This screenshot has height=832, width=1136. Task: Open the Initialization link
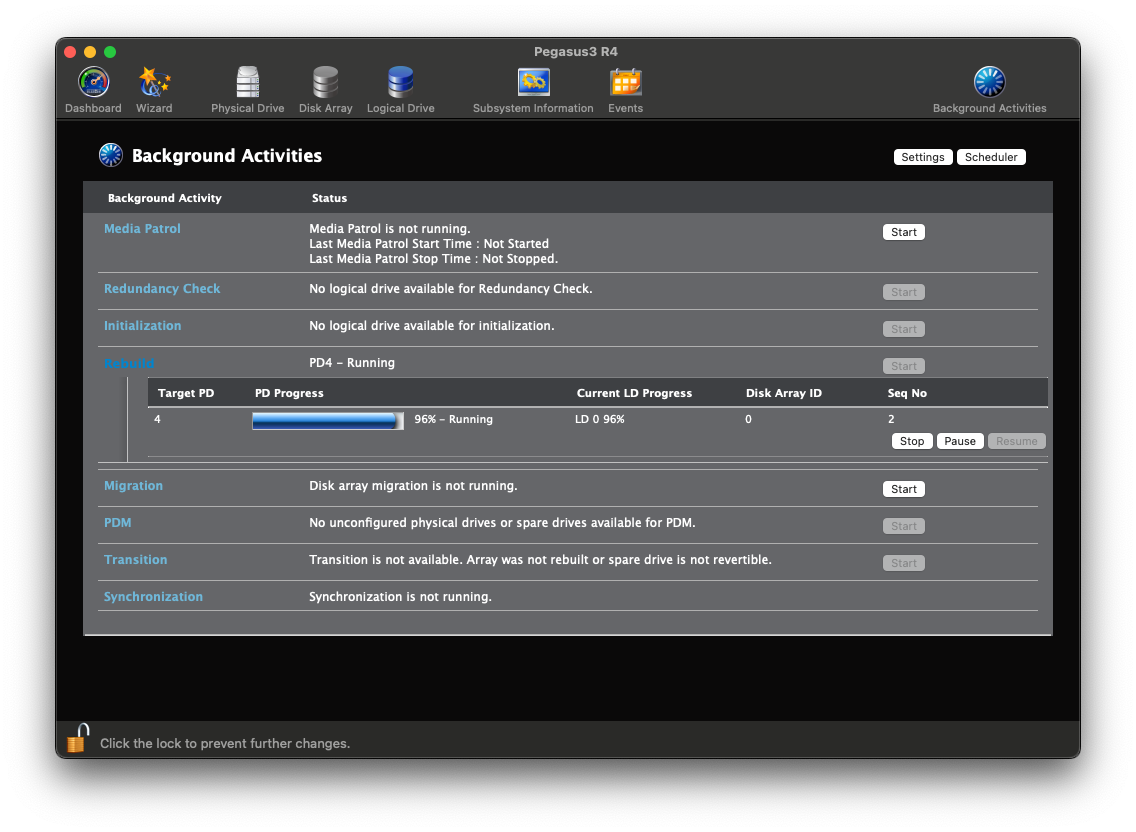(x=142, y=325)
